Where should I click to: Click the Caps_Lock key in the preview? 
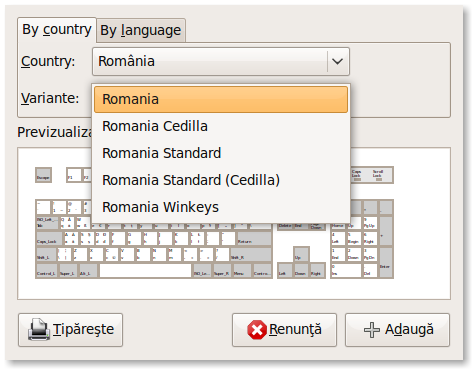pos(49,239)
